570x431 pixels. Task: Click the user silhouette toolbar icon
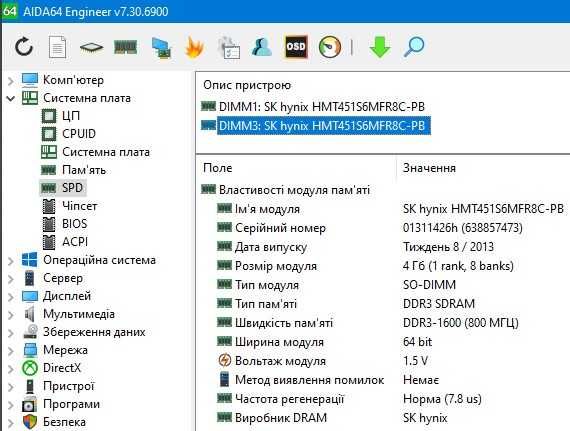coord(261,47)
